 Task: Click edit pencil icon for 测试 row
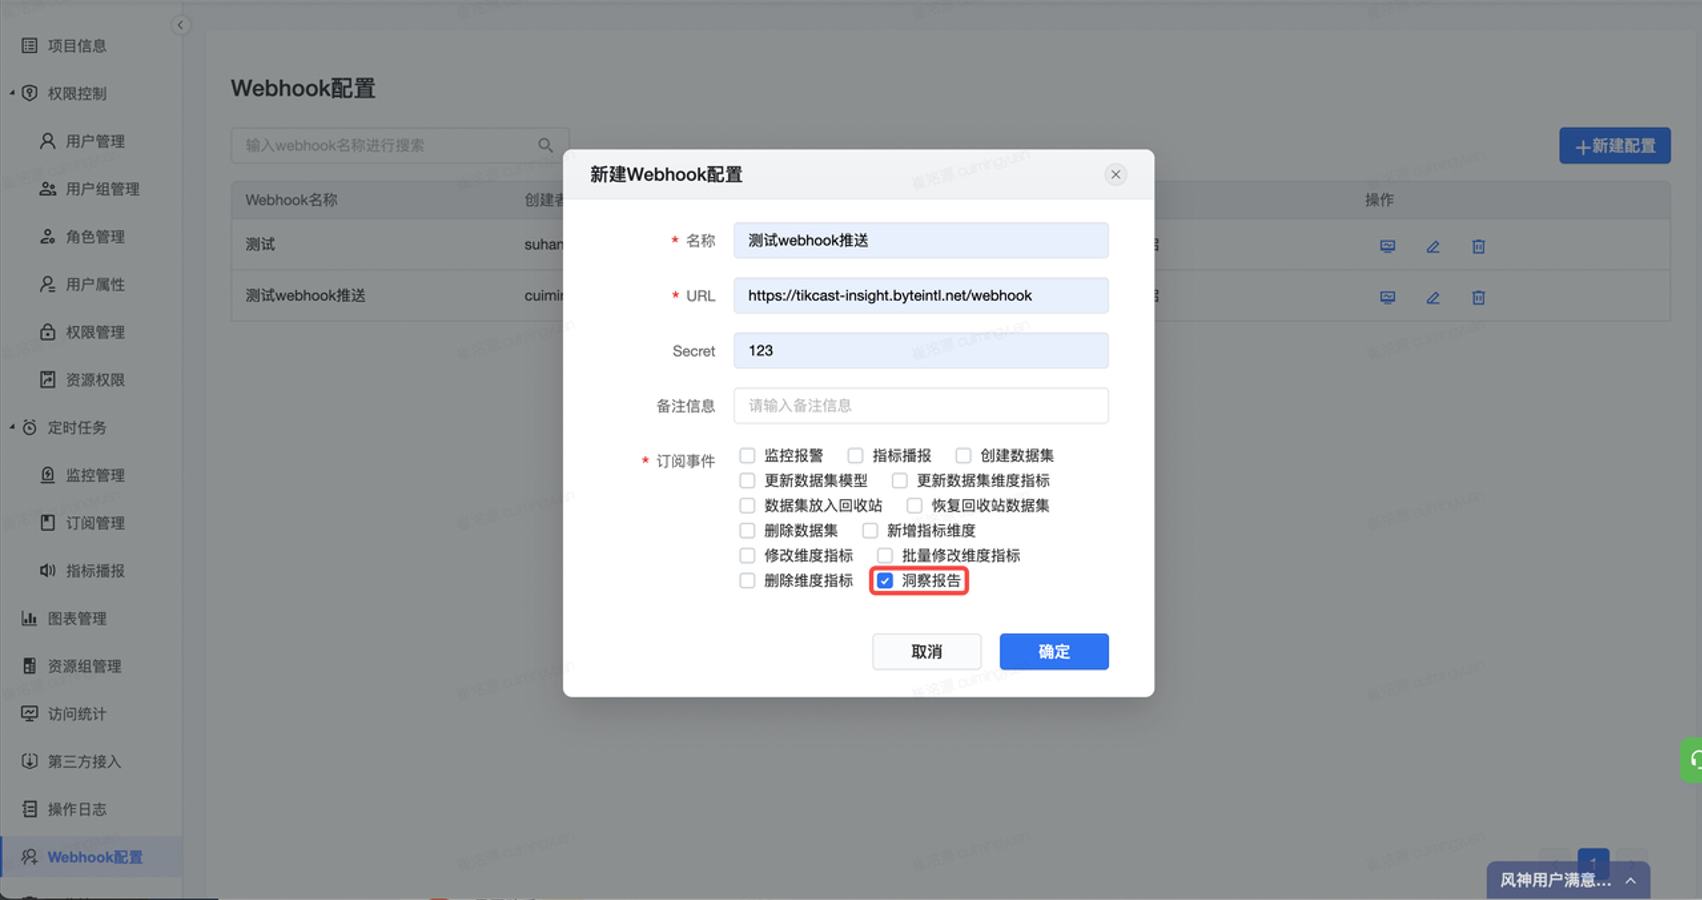click(x=1433, y=246)
